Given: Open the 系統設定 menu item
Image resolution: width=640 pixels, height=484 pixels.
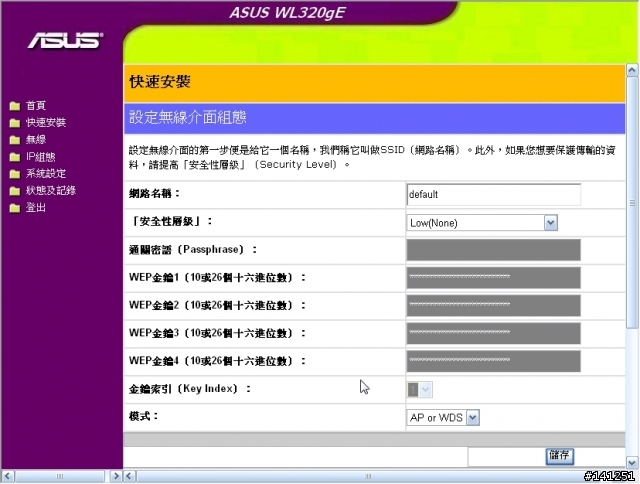Looking at the screenshot, I should click(x=46, y=174).
